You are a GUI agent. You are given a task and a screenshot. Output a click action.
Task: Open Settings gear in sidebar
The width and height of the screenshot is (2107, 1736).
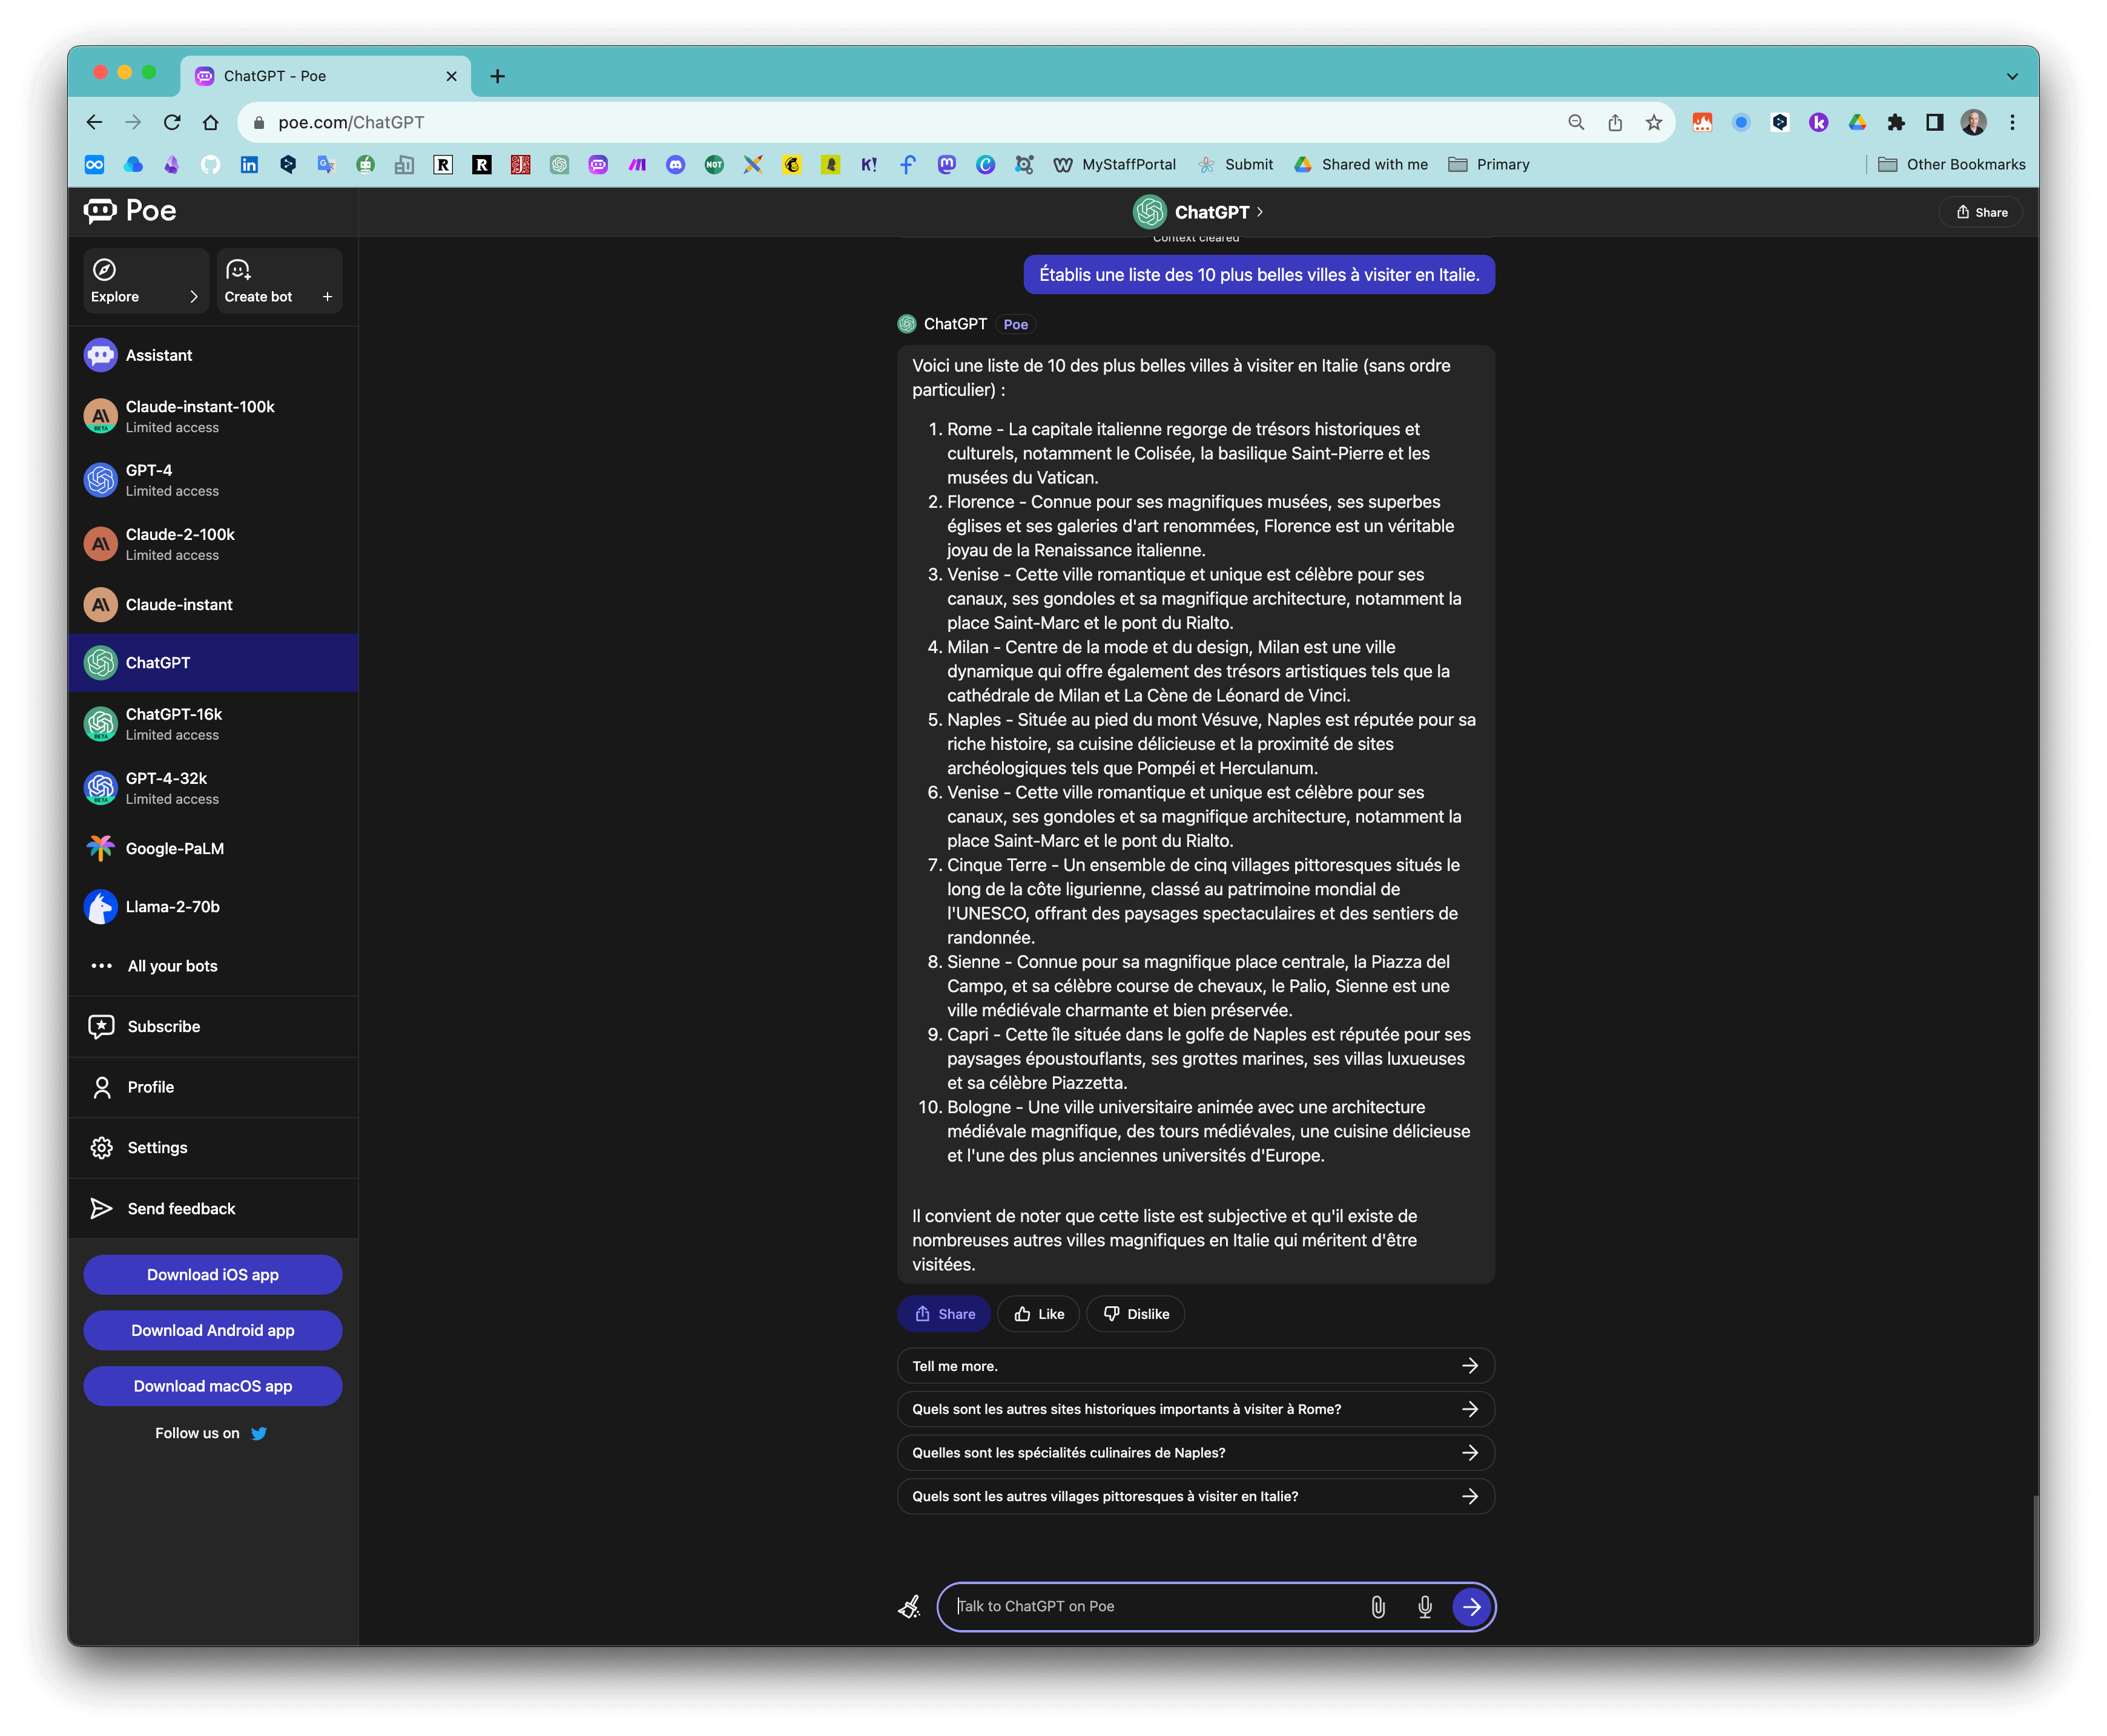(x=102, y=1148)
